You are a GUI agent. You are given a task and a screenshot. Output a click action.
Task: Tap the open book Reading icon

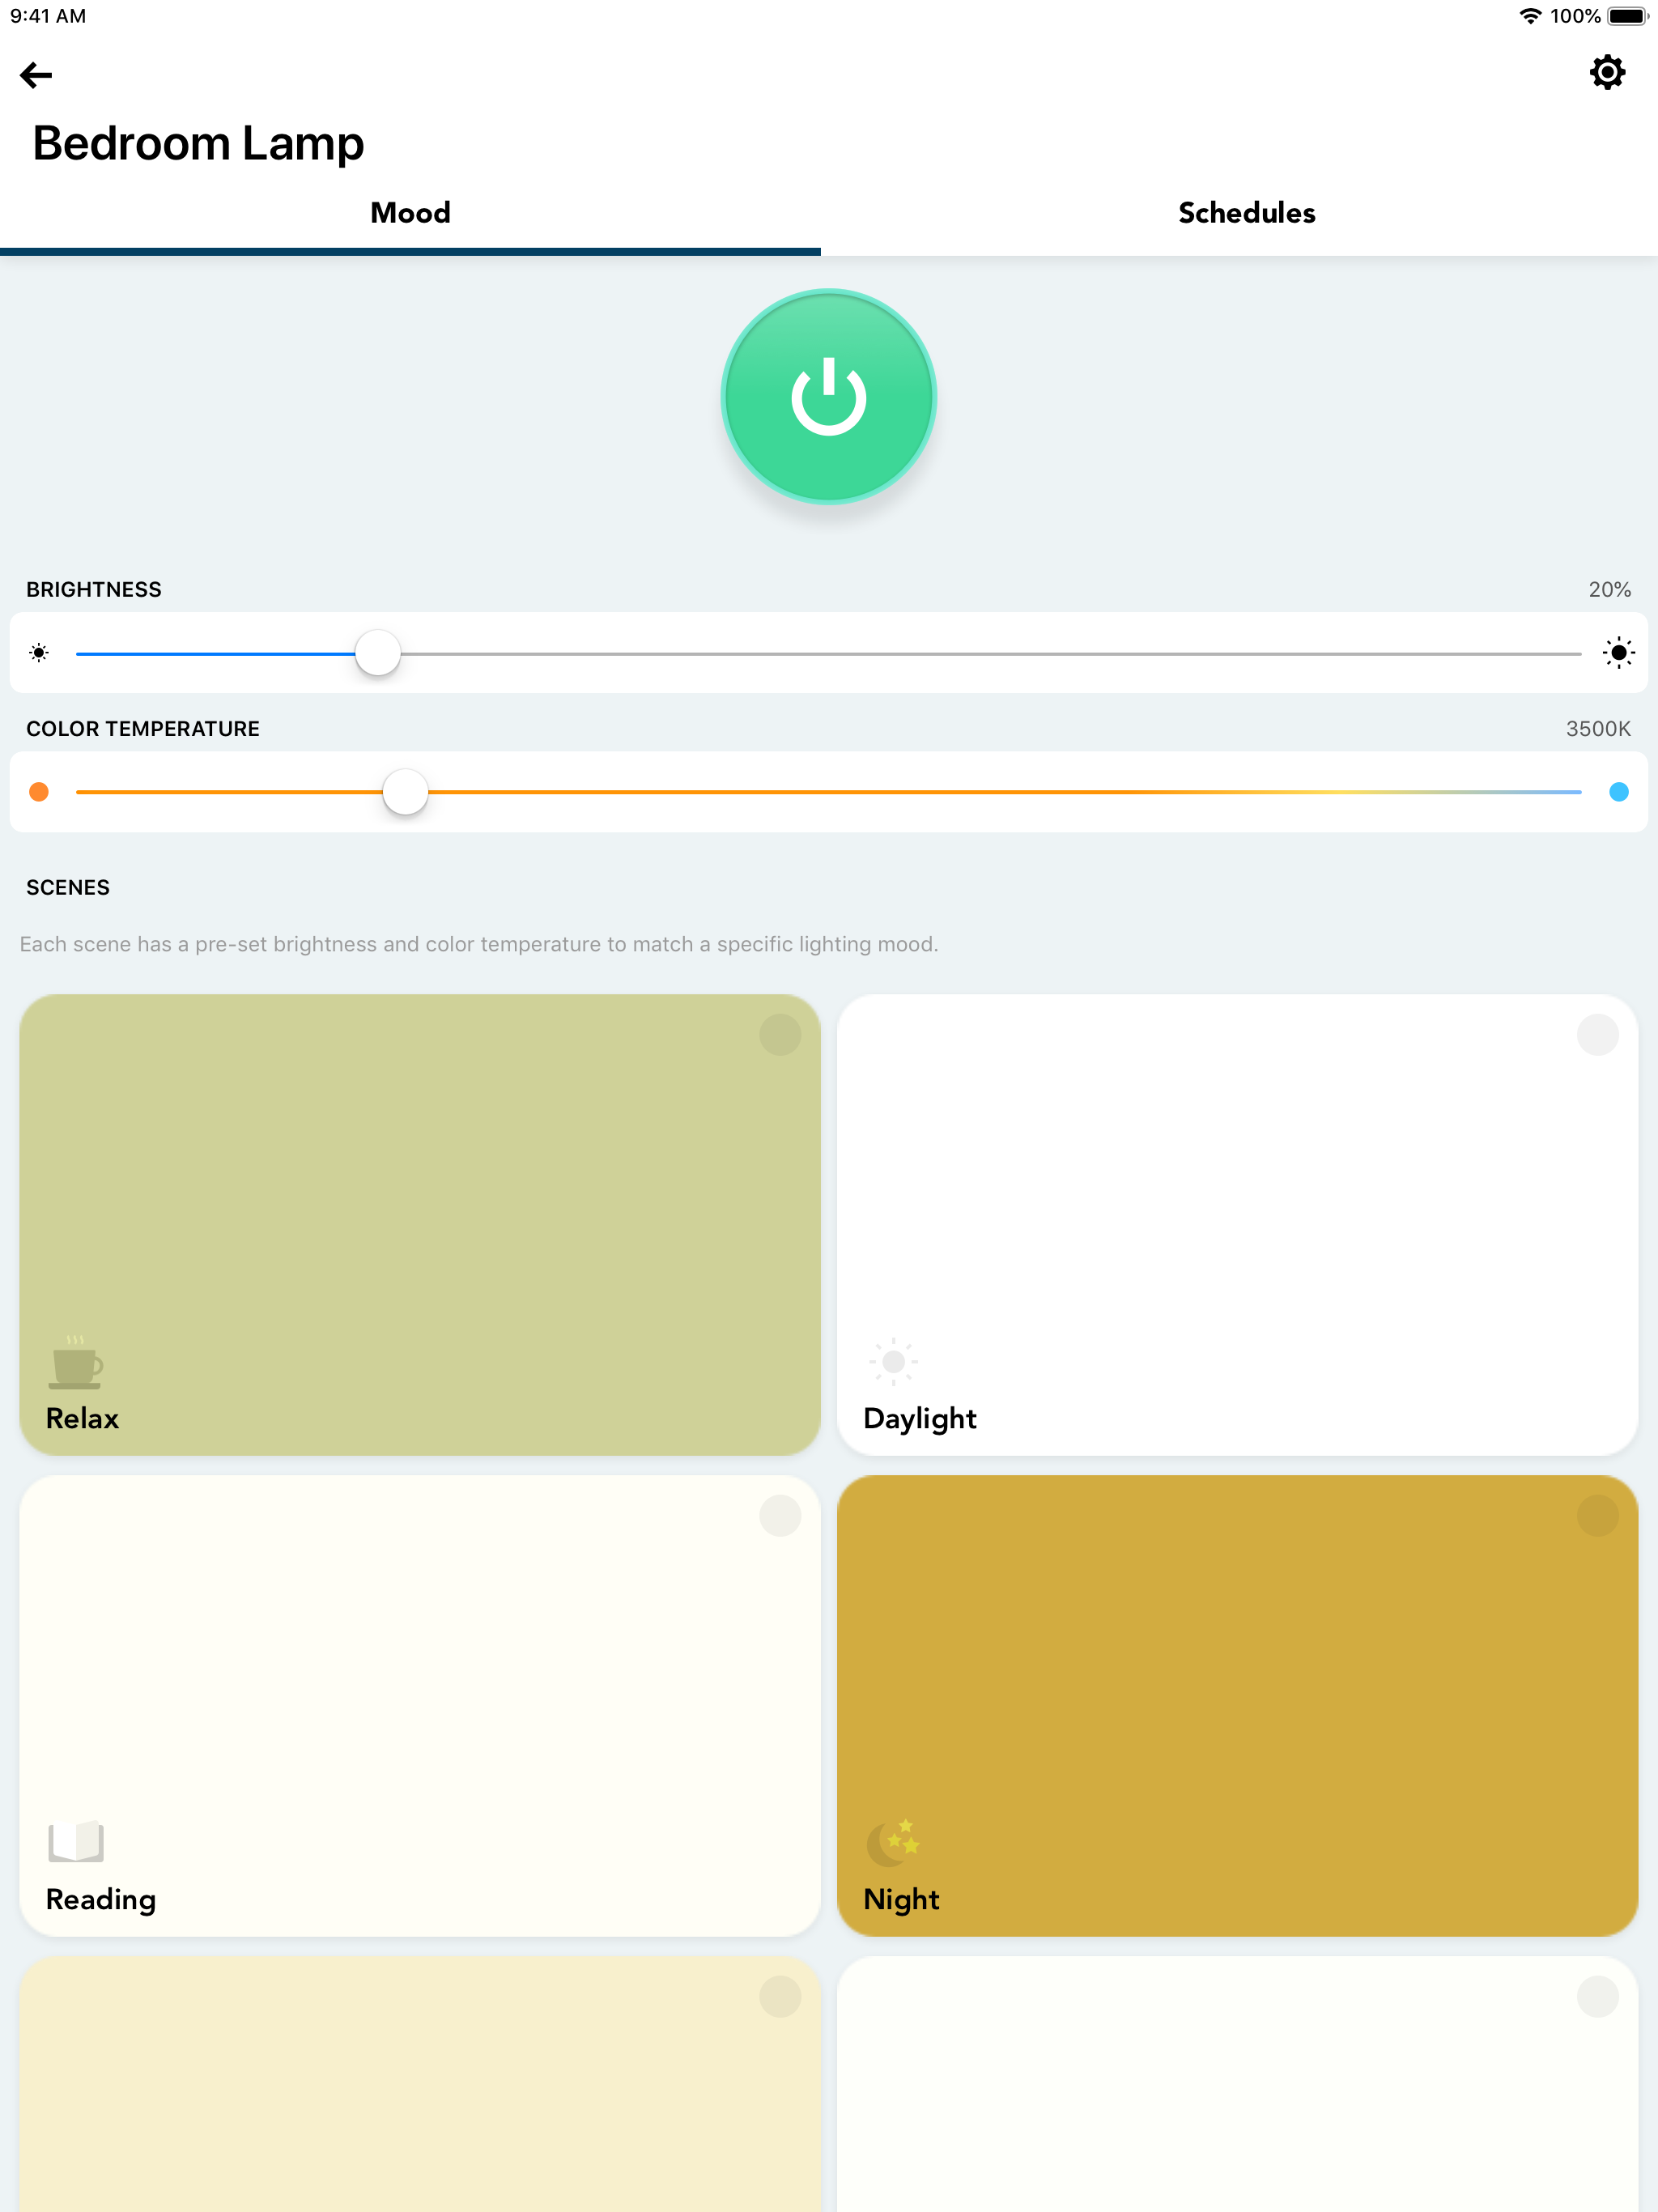point(76,1842)
